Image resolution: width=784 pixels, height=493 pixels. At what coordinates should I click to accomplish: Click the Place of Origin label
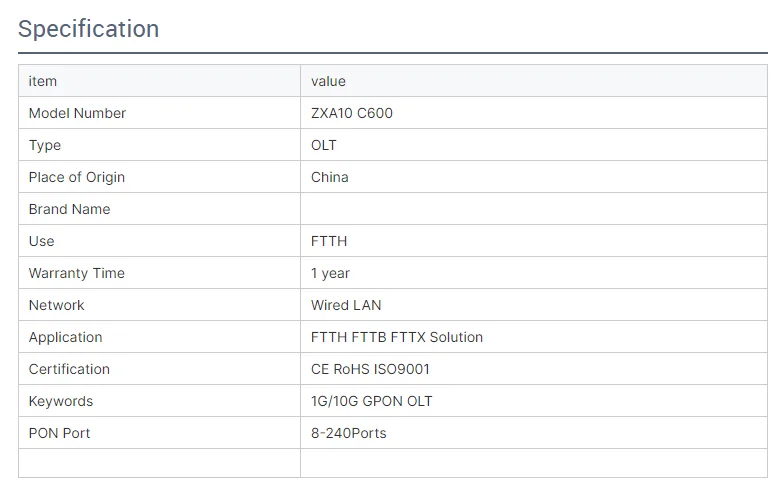coord(76,178)
